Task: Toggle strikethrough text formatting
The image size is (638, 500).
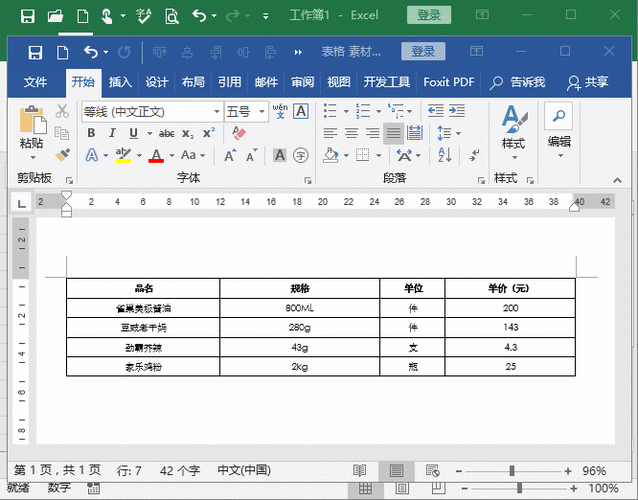Action: click(166, 133)
